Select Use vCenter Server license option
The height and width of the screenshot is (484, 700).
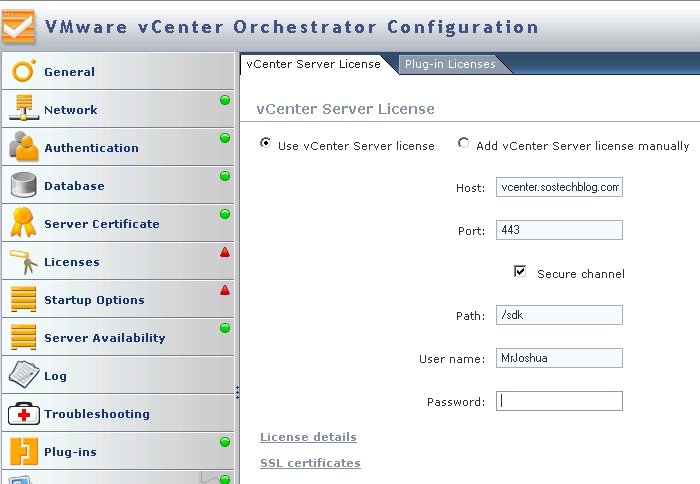point(265,143)
